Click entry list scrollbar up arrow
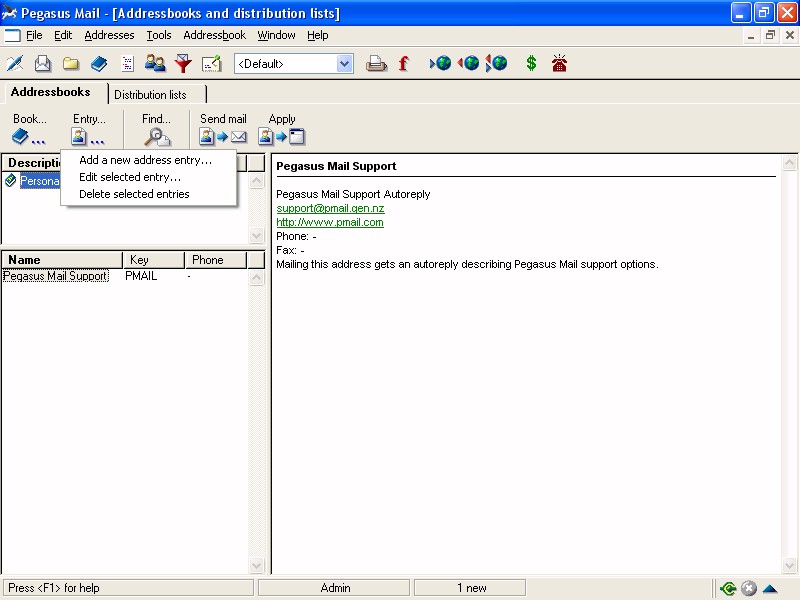 pos(257,278)
